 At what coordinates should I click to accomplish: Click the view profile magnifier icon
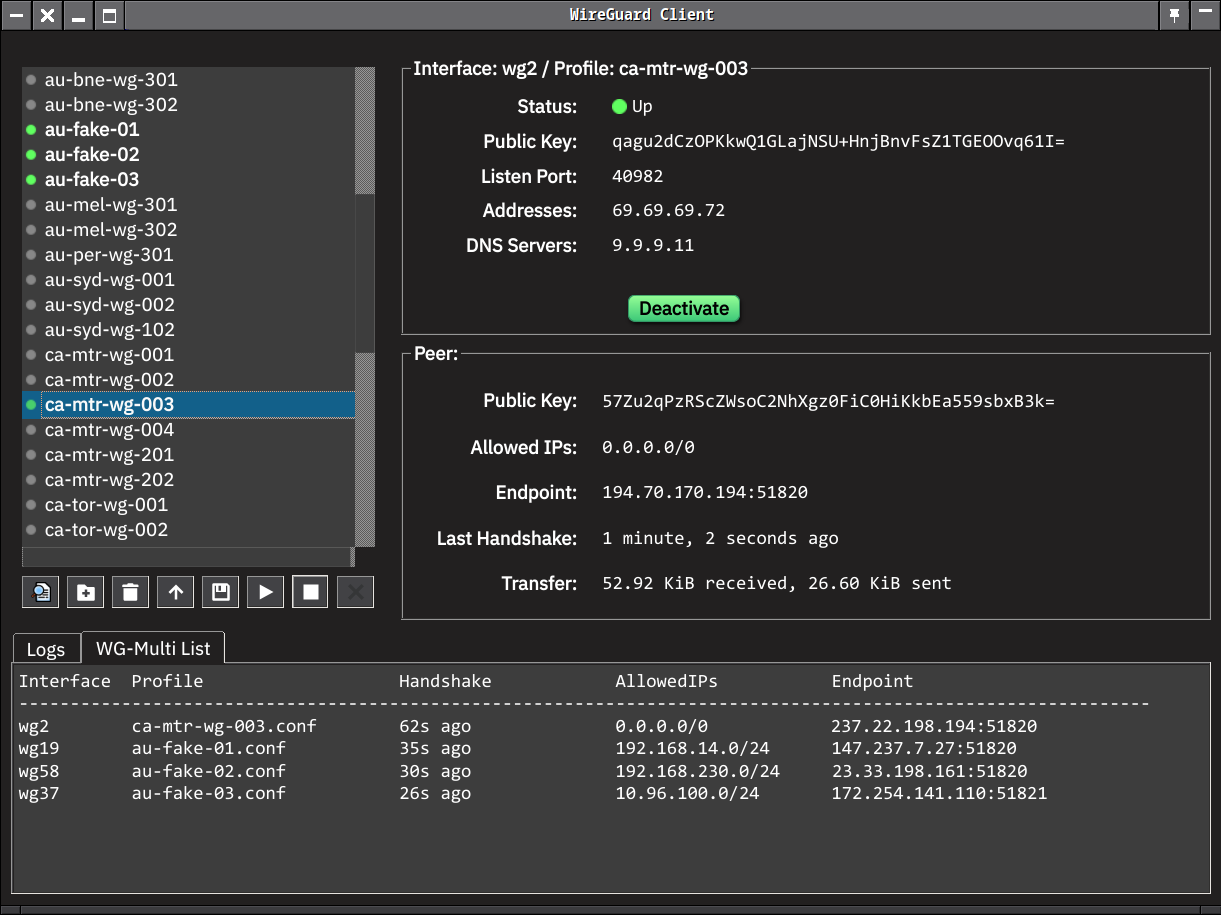pos(41,592)
